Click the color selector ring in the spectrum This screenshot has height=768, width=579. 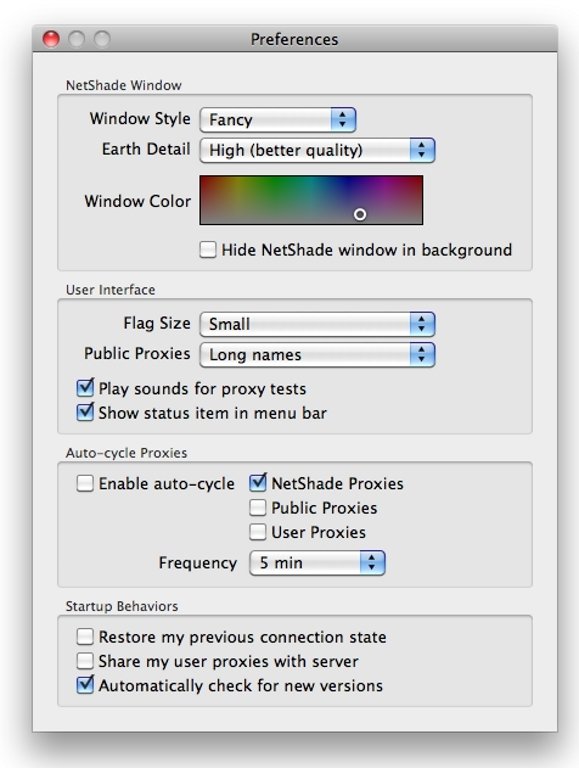360,215
